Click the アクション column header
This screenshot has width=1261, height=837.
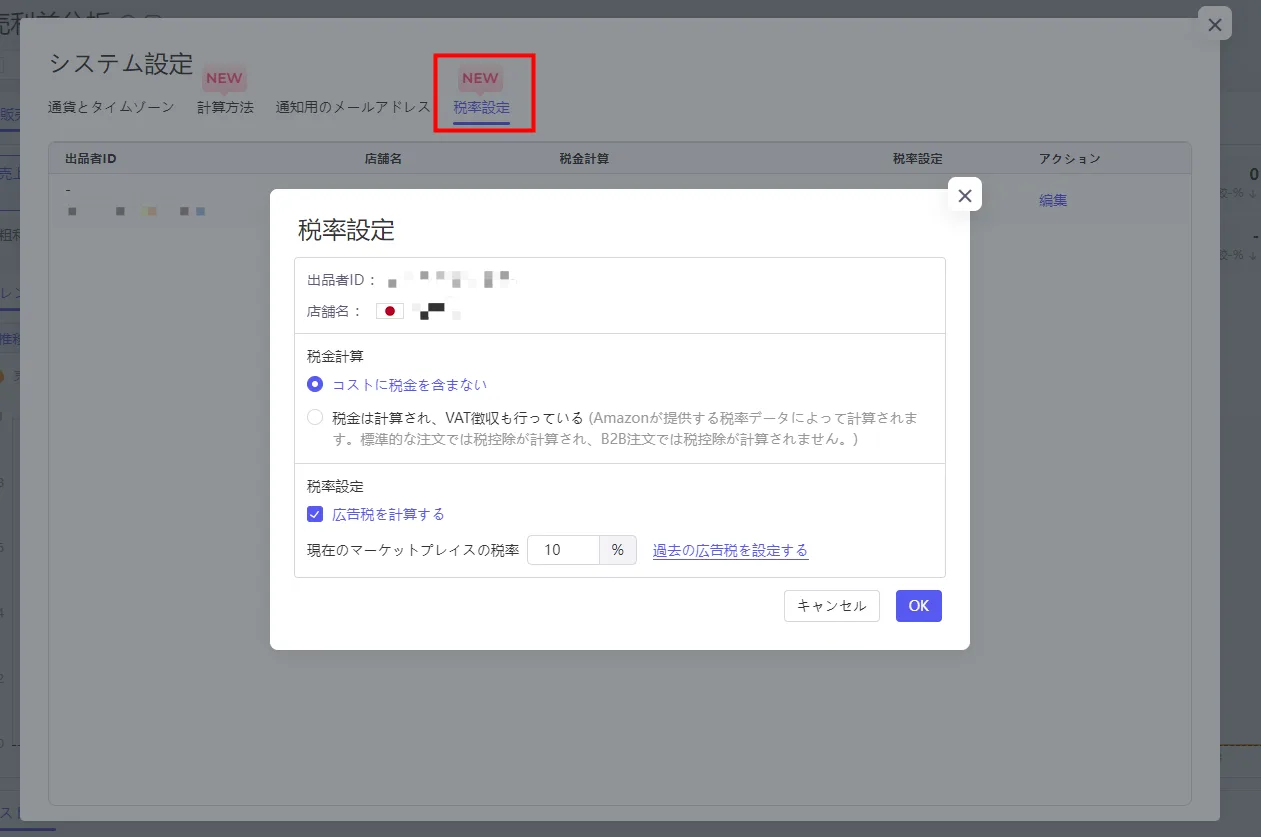point(1069,159)
